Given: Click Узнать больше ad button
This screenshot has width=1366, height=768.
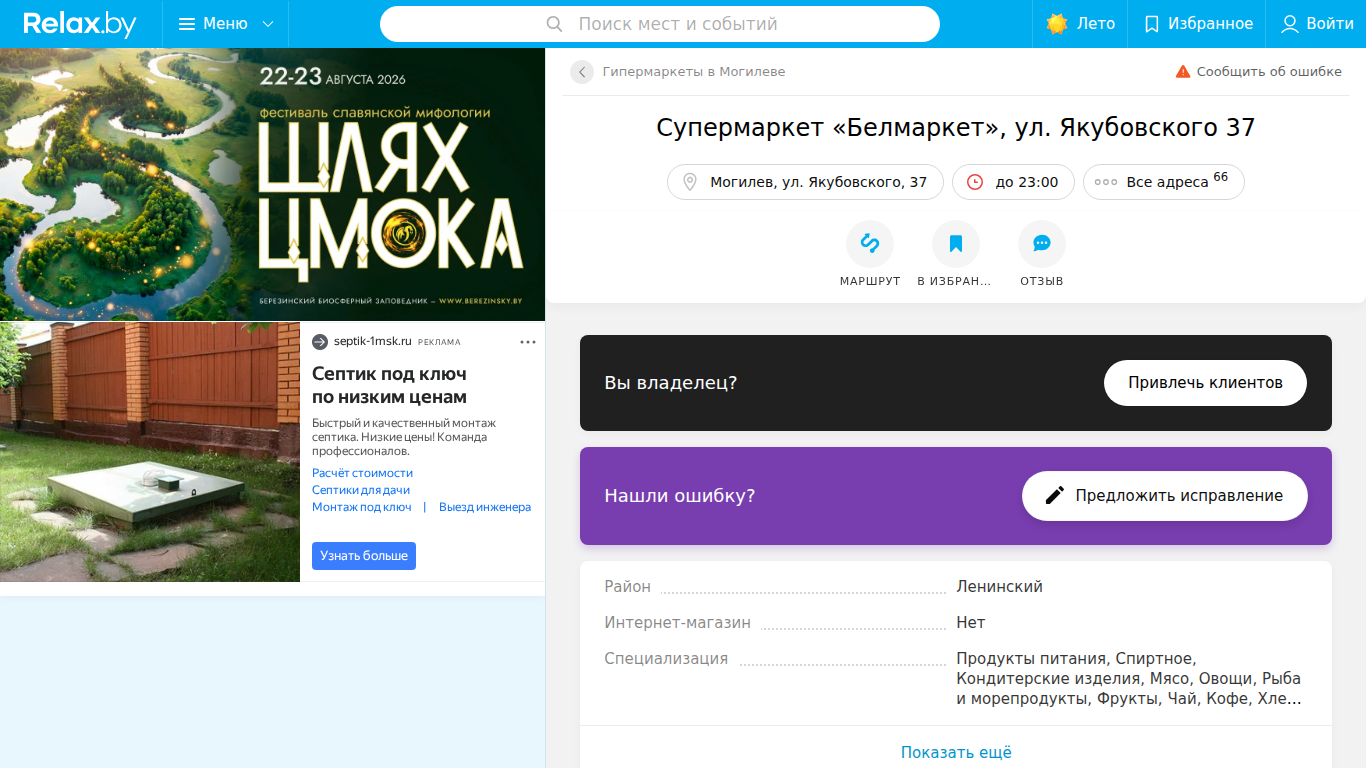Looking at the screenshot, I should pyautogui.click(x=364, y=556).
